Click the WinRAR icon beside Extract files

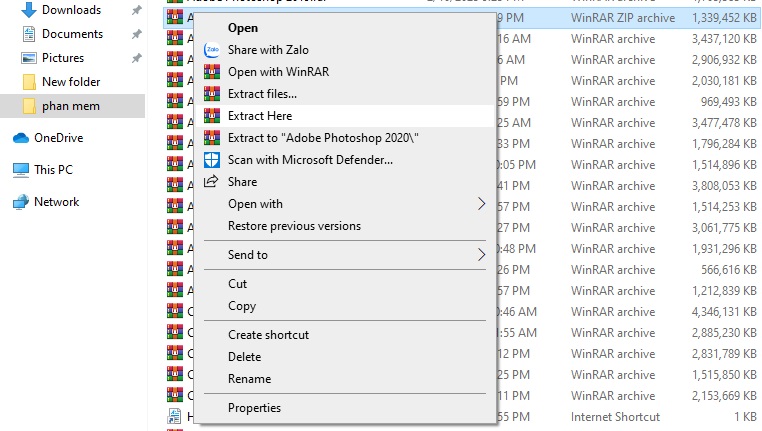[211, 94]
